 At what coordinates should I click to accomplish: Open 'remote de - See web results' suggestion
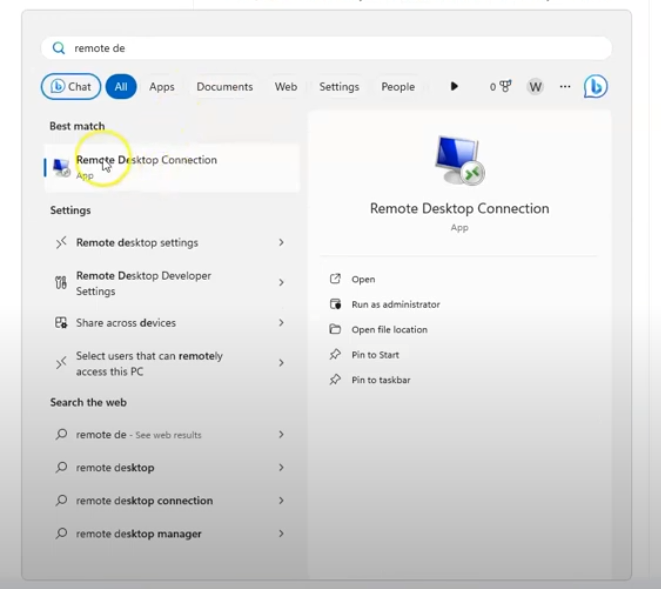tap(172, 434)
